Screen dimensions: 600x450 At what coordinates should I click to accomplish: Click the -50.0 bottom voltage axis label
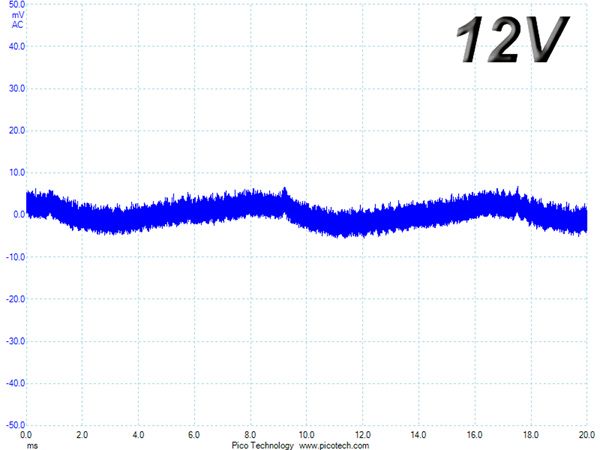pyautogui.click(x=16, y=425)
